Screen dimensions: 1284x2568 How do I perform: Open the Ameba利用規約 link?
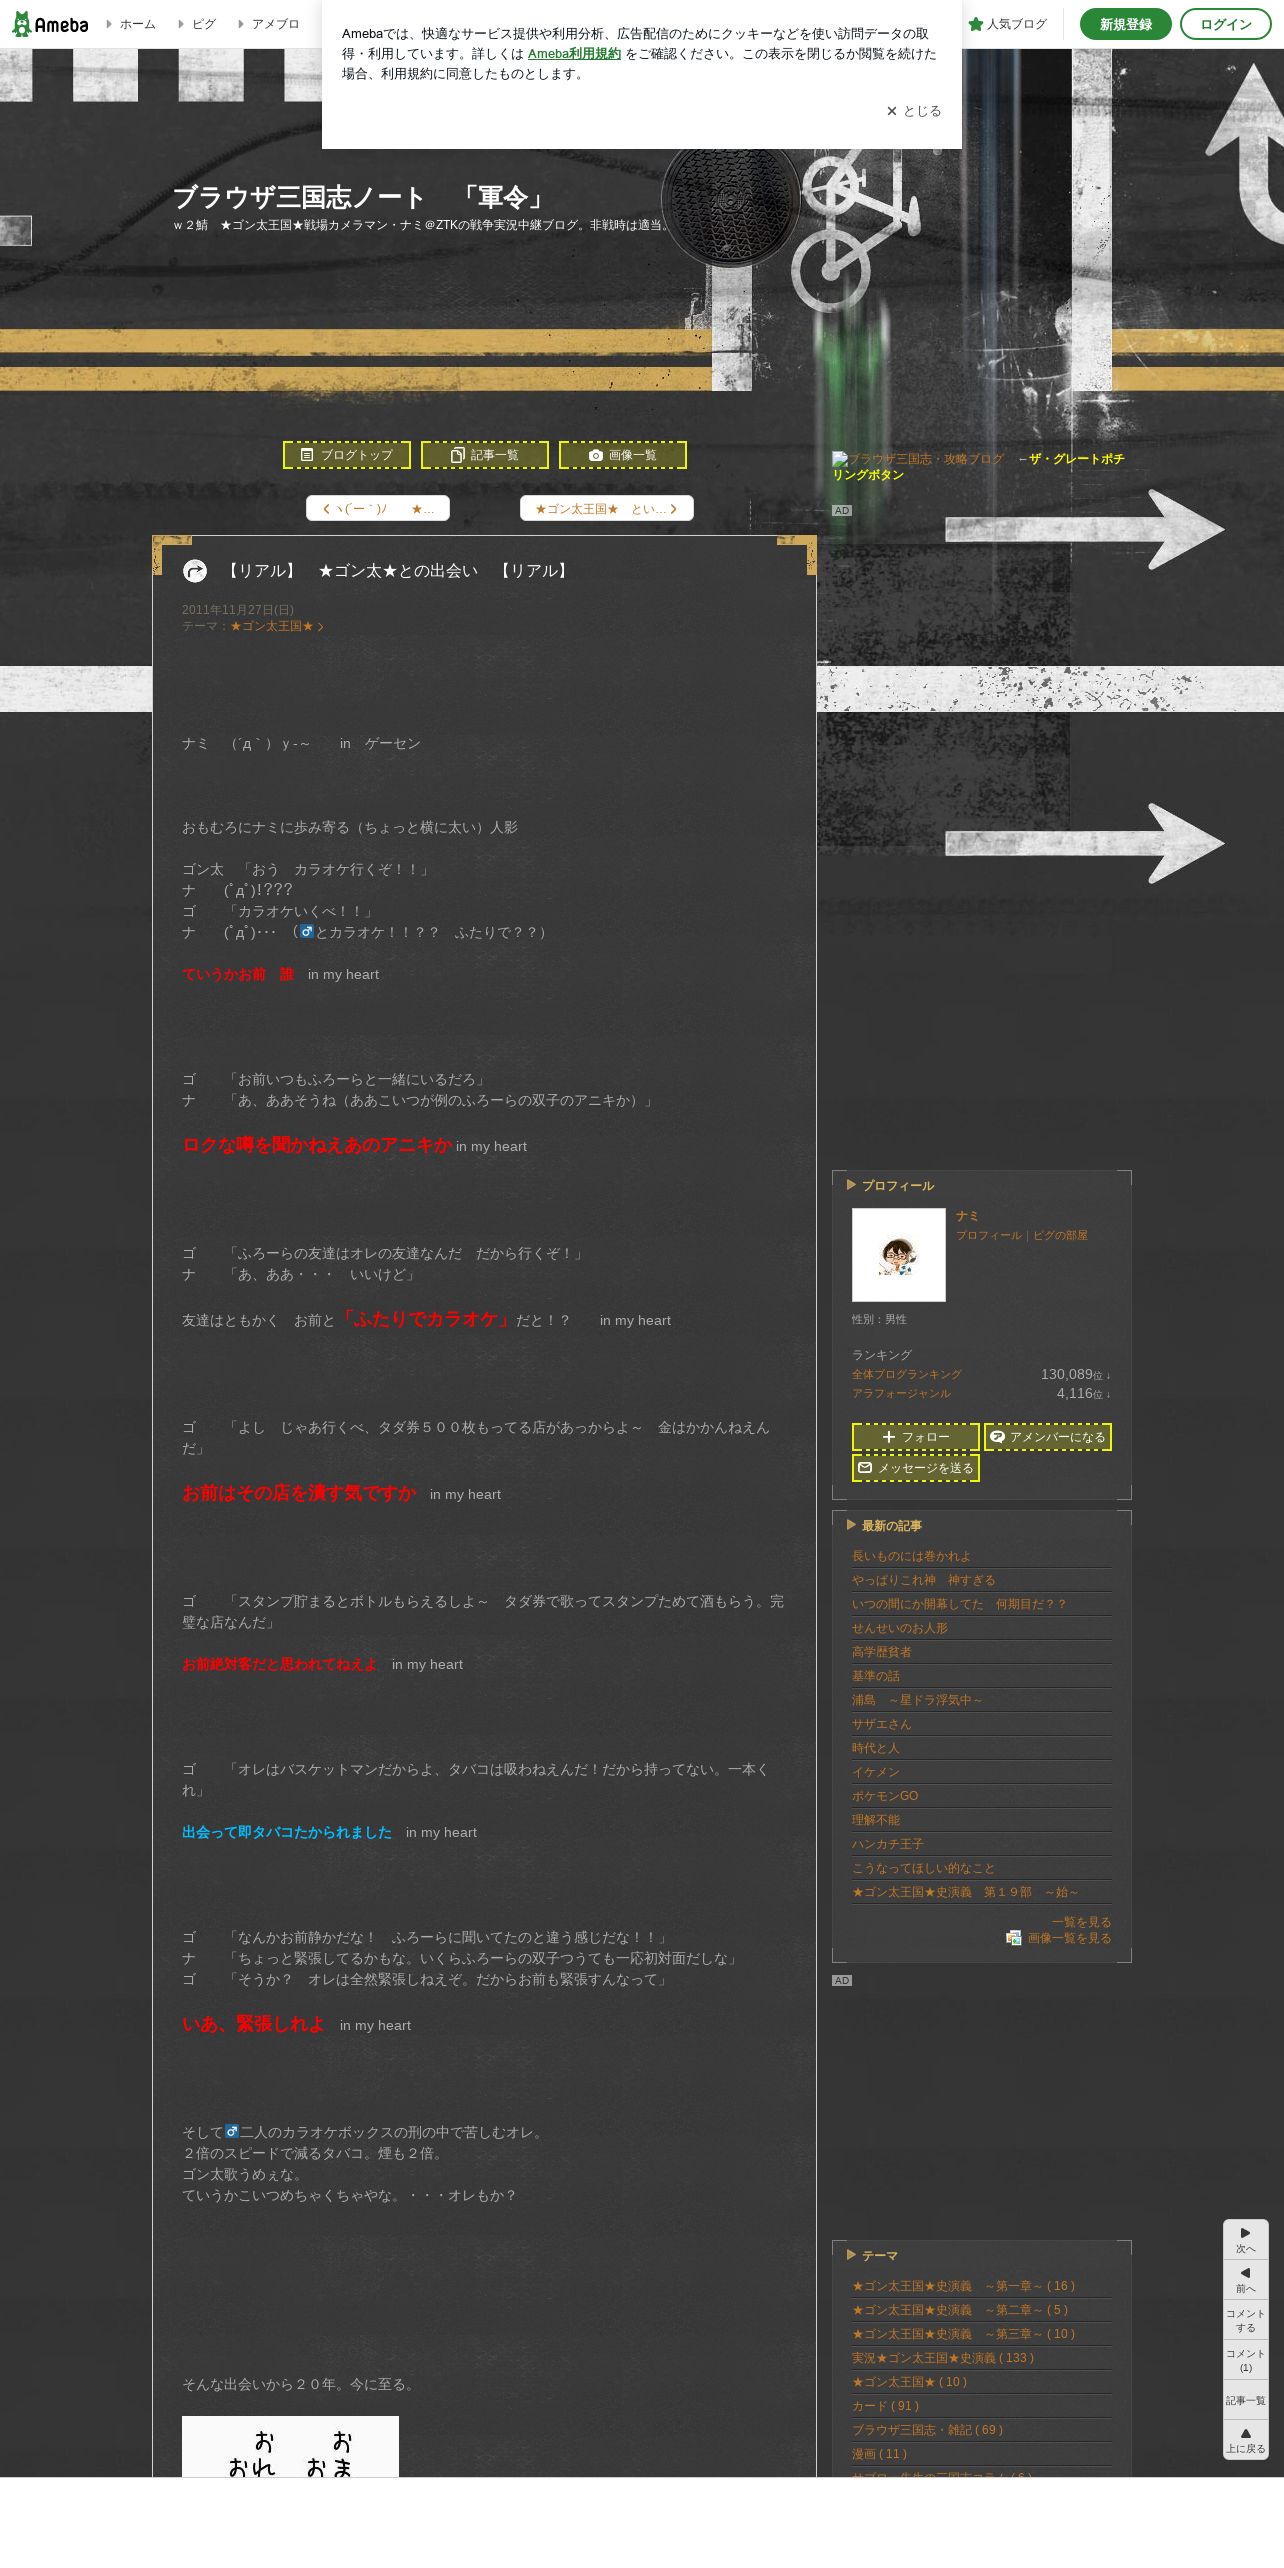click(574, 54)
